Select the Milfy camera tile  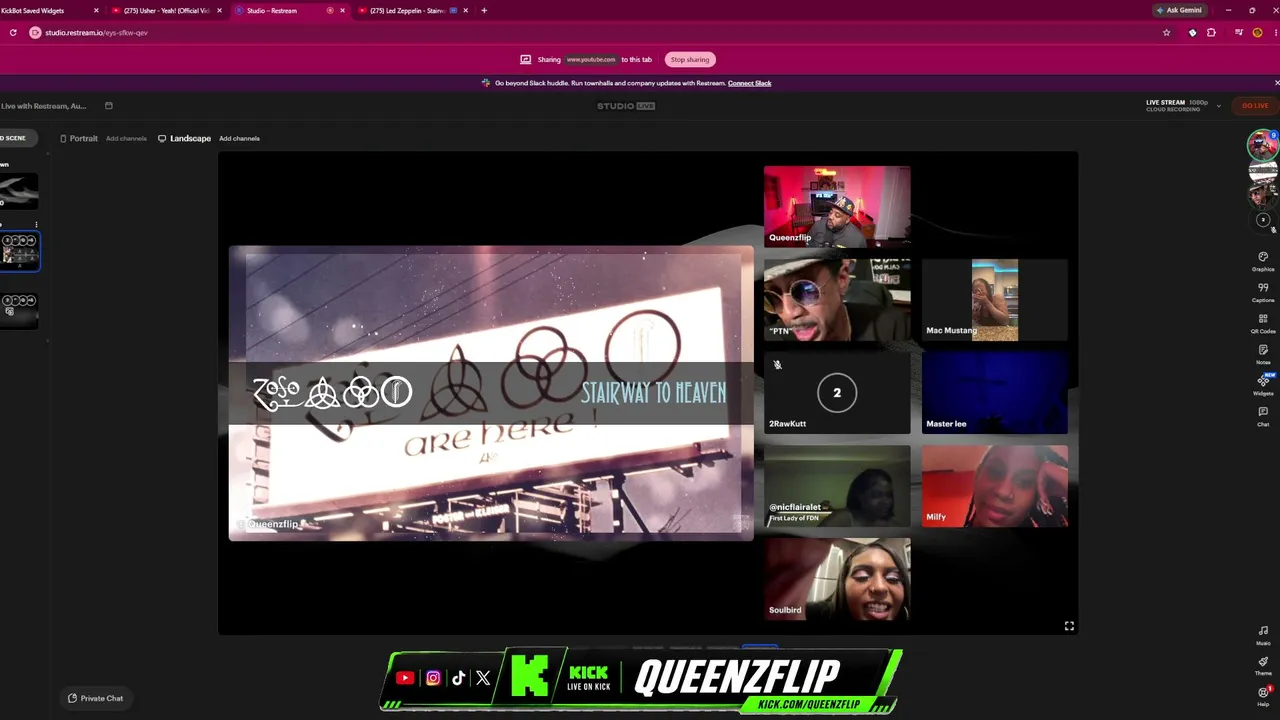(x=995, y=486)
